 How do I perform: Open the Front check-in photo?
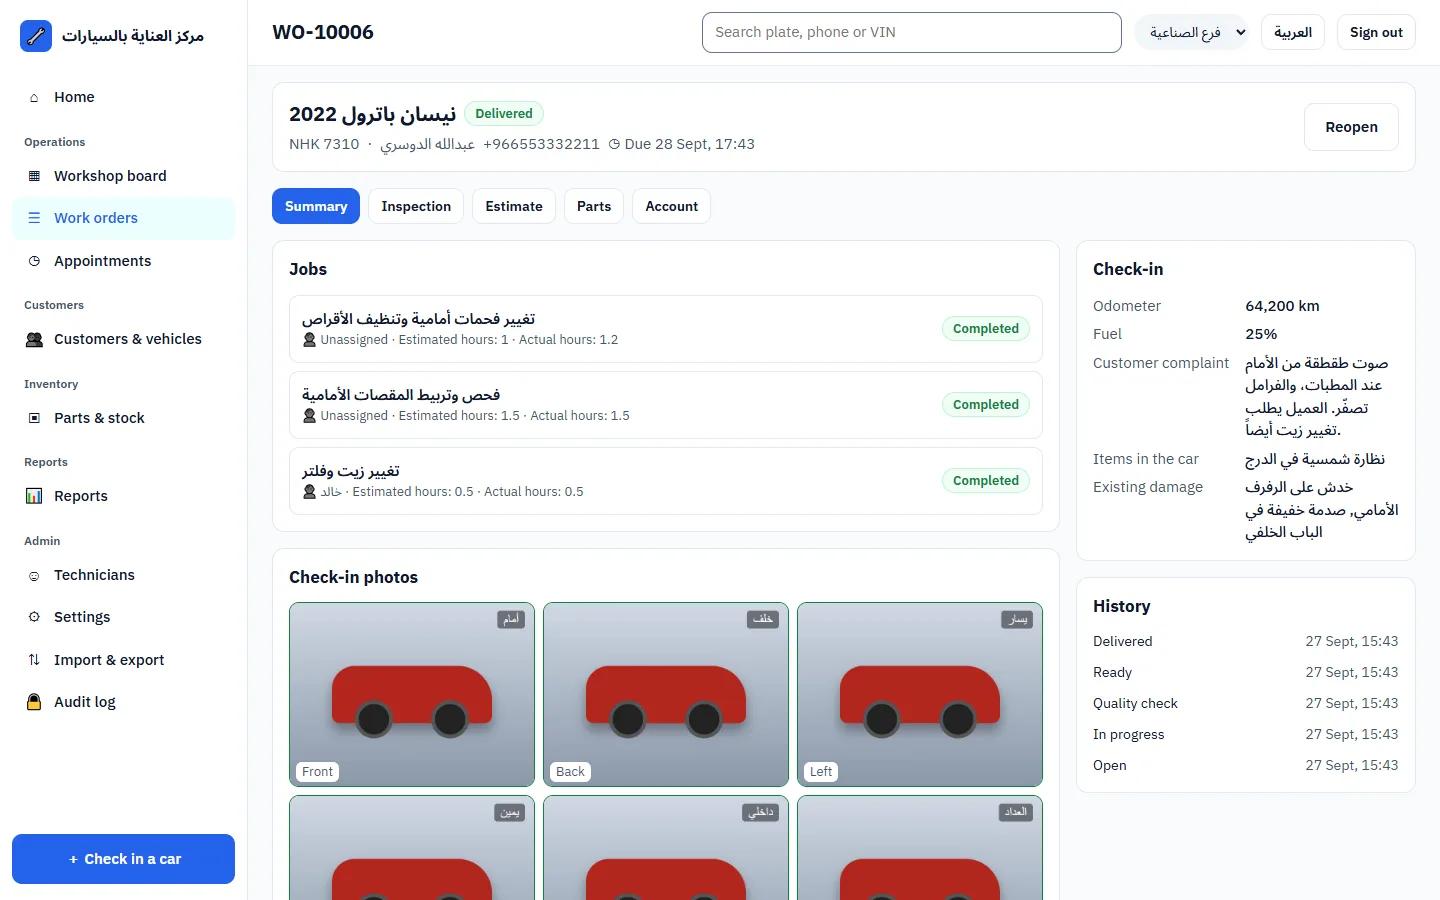pos(412,695)
